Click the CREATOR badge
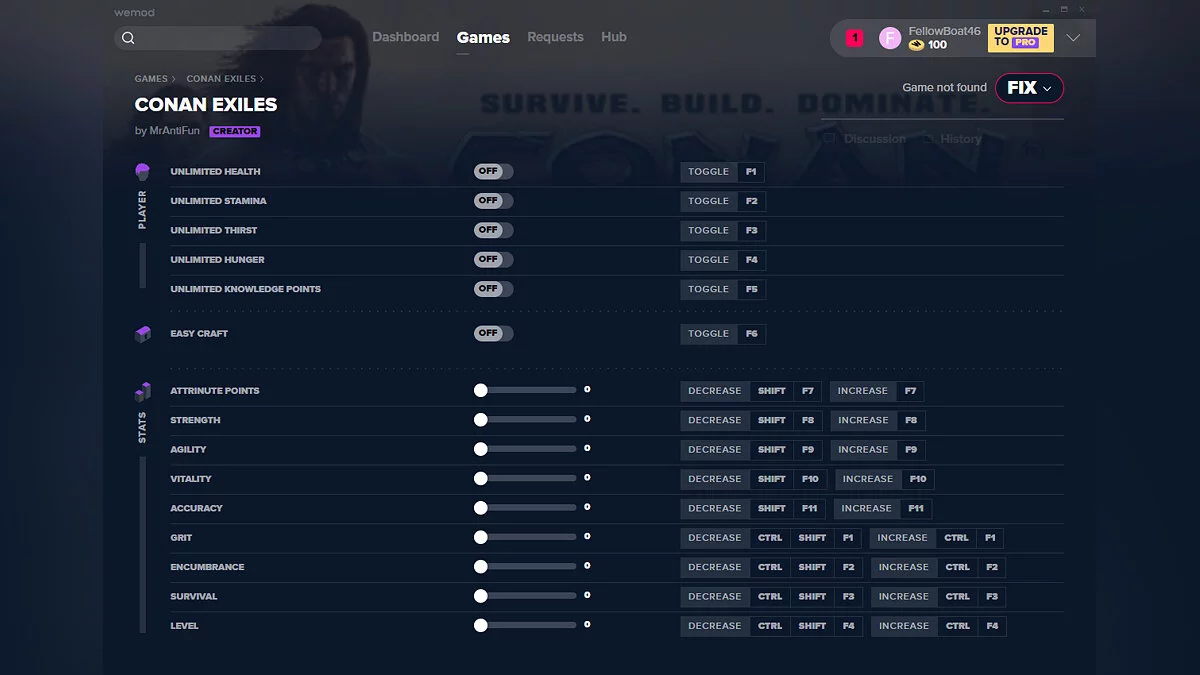Screen dimensions: 1200x675 pos(235,131)
